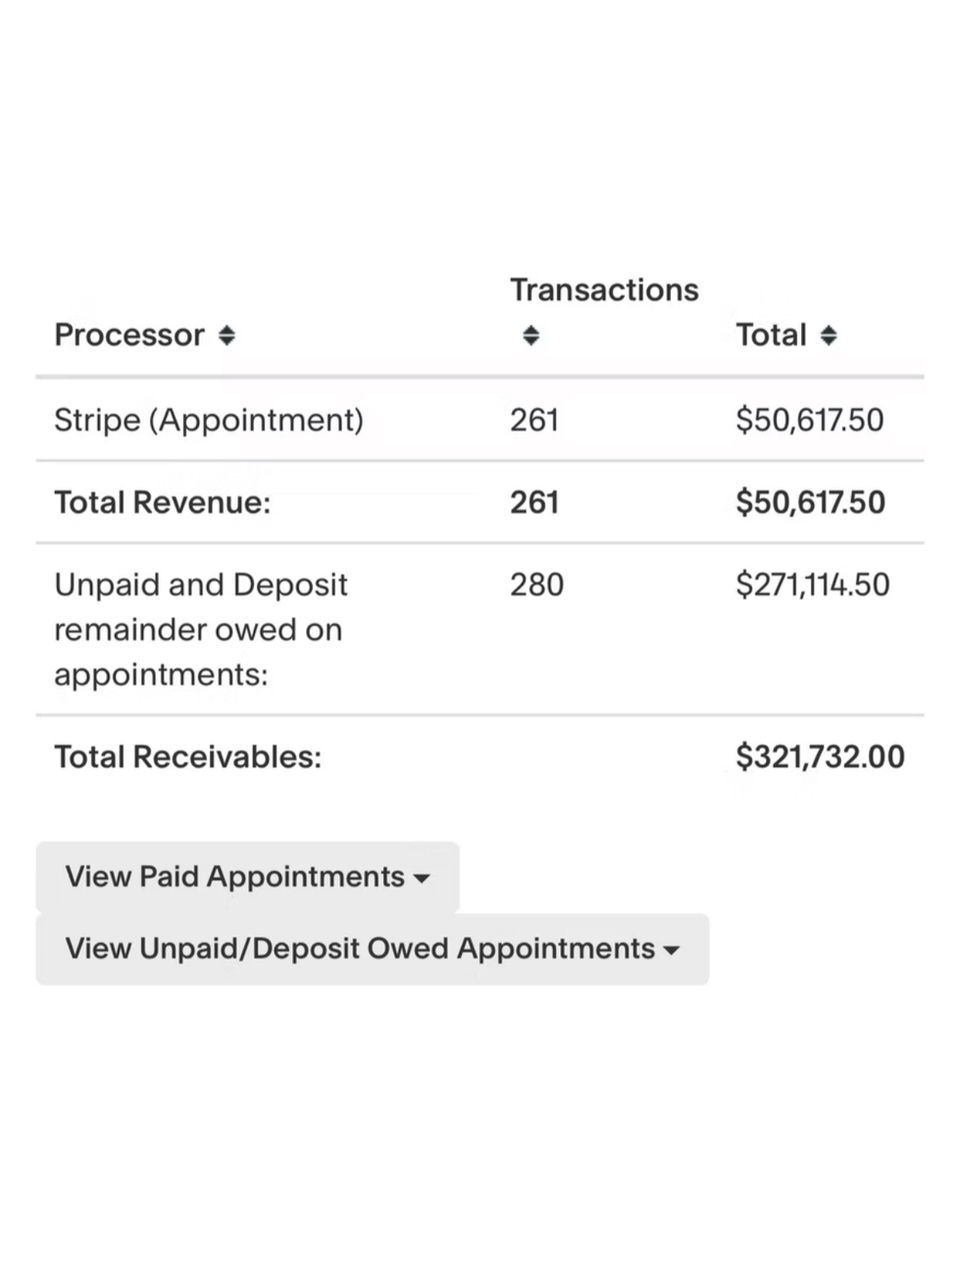Click the unpaid count 280
The height and width of the screenshot is (1280, 959).
537,585
